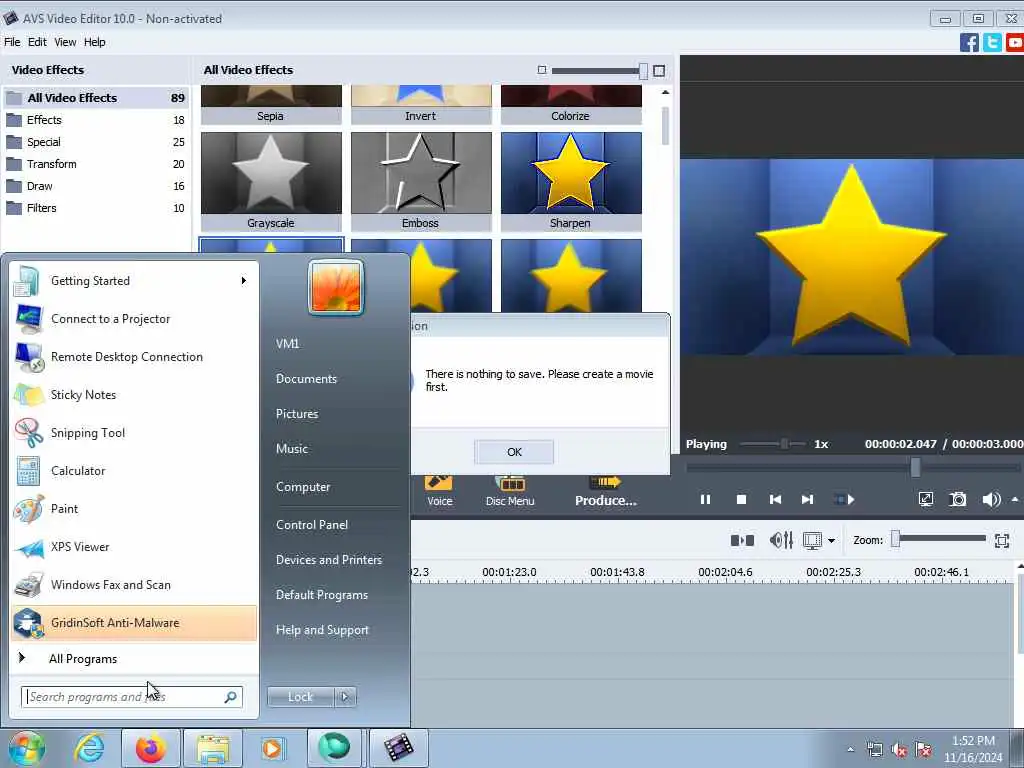Open Internet Explorer from the taskbar
The width and height of the screenshot is (1024, 768).
click(x=89, y=748)
